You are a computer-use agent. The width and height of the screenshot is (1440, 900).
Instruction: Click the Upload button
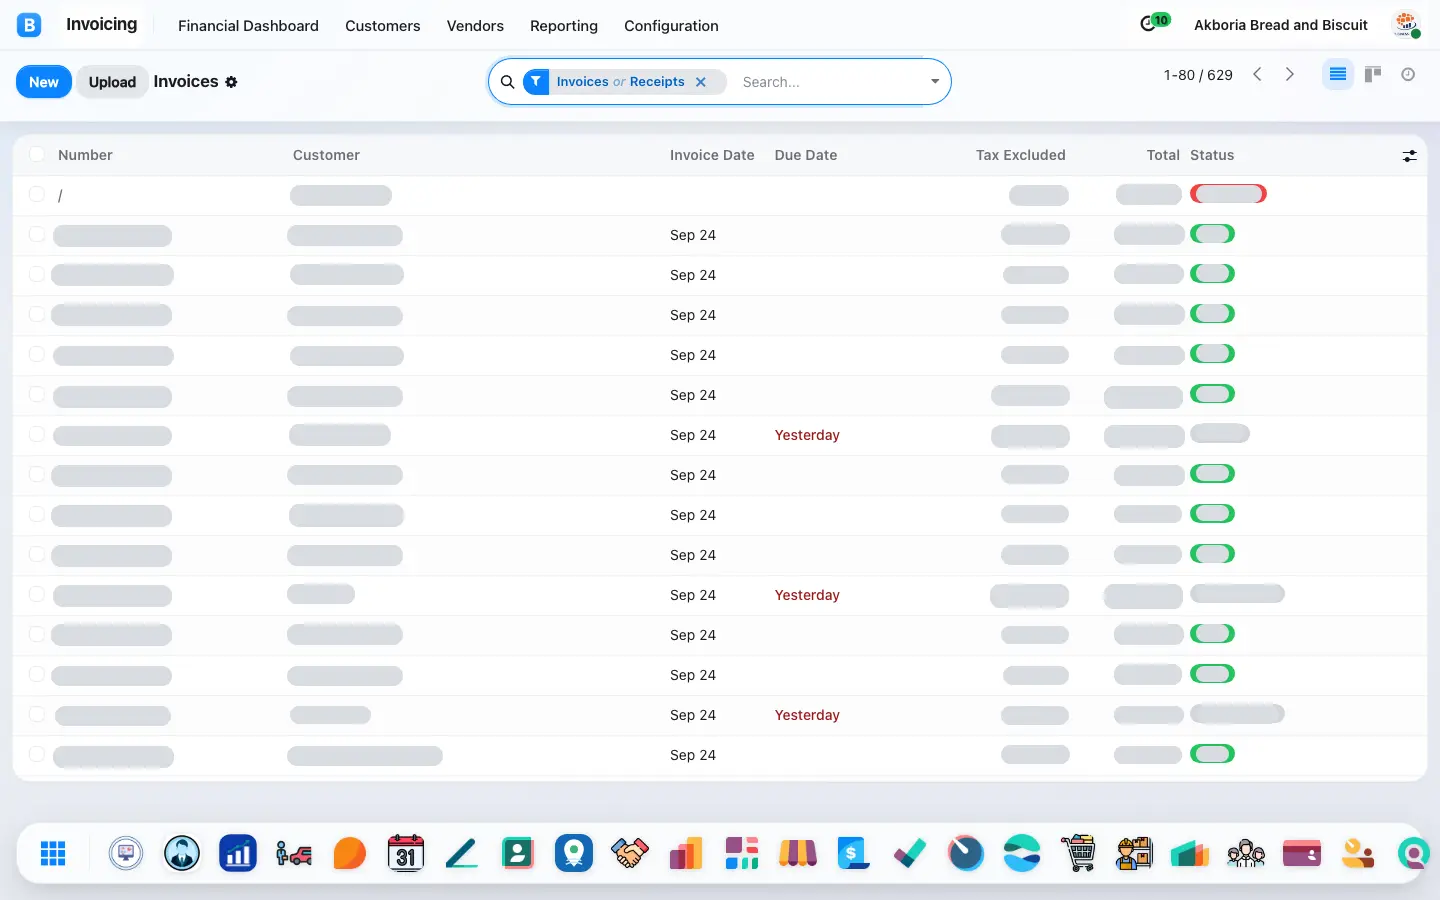click(112, 82)
